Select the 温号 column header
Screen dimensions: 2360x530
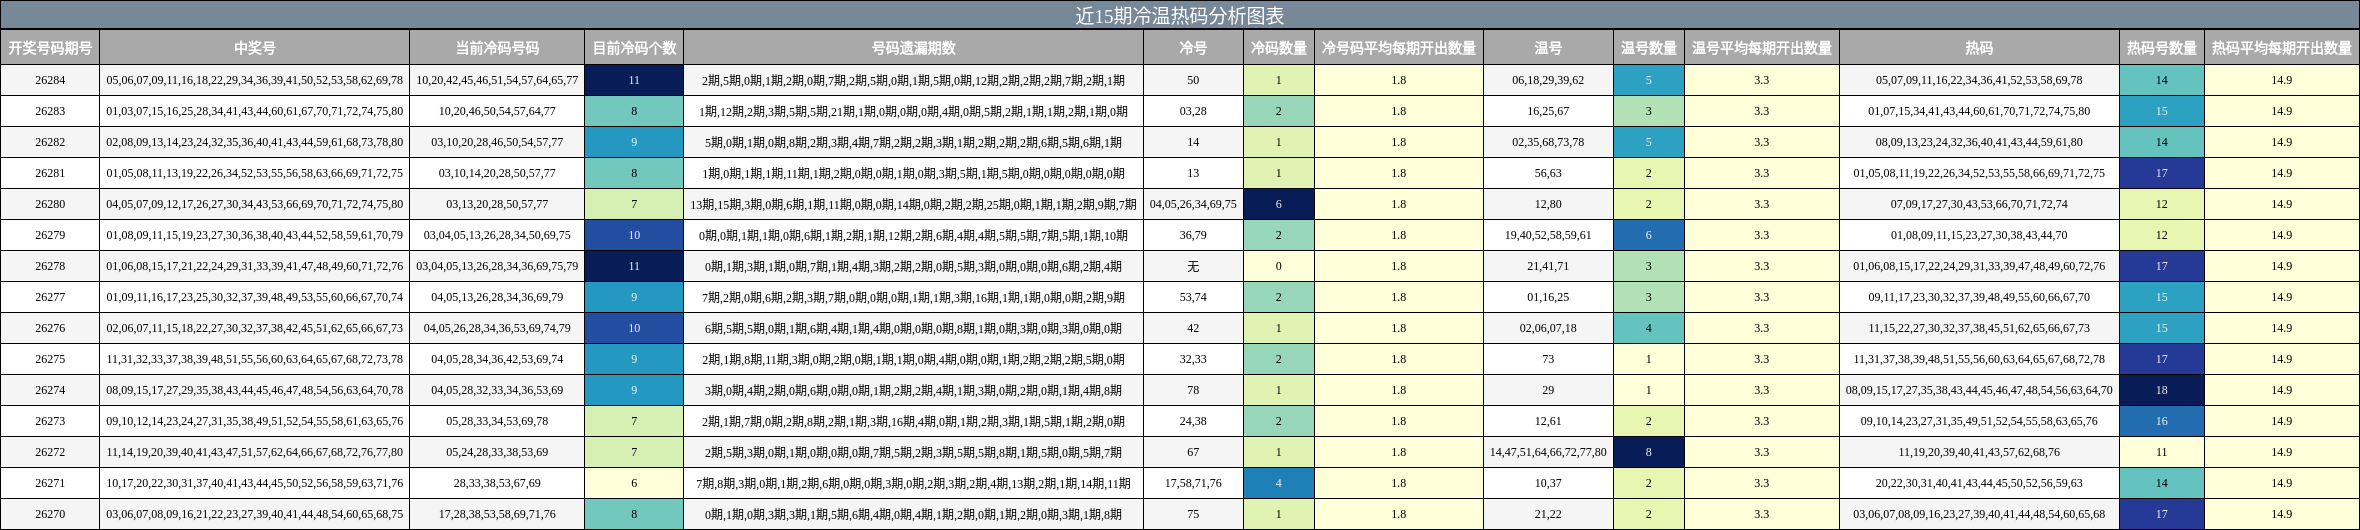pos(1548,48)
